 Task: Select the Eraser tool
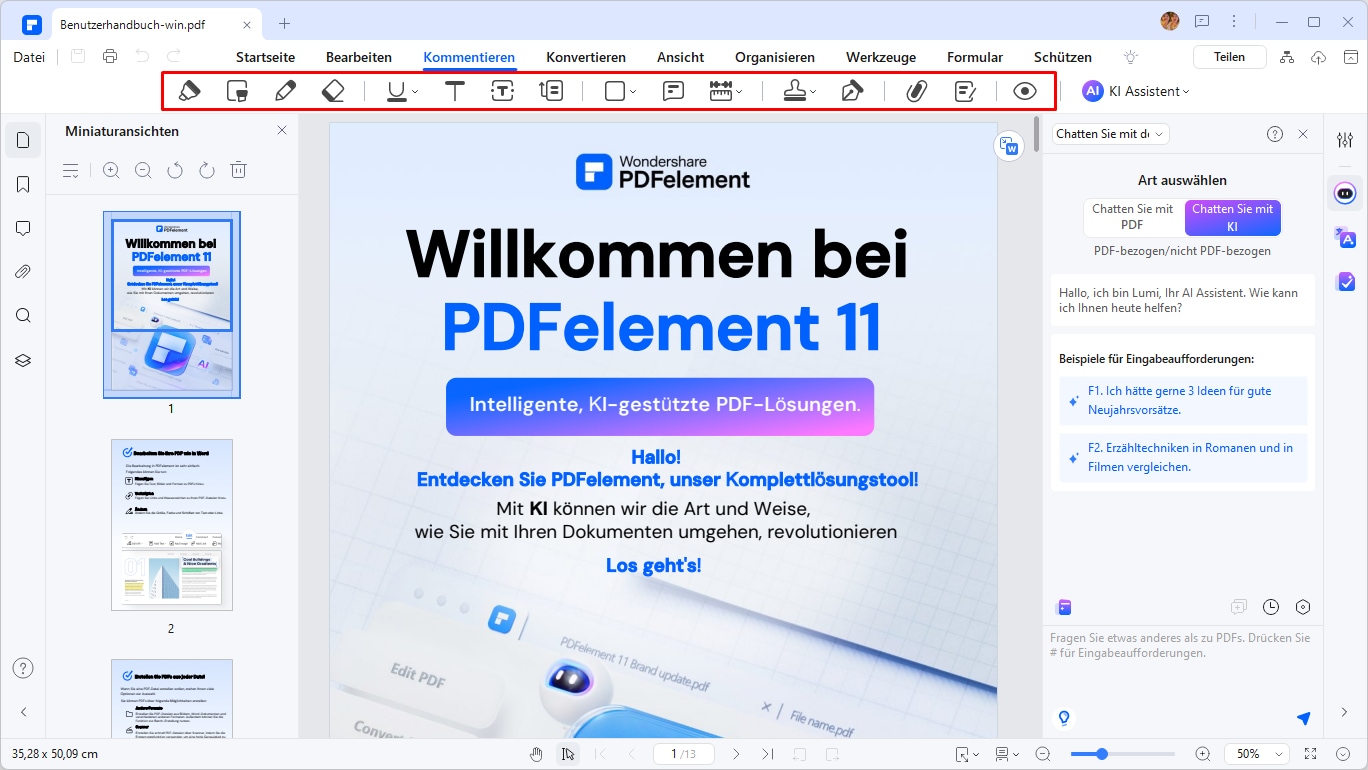click(333, 91)
